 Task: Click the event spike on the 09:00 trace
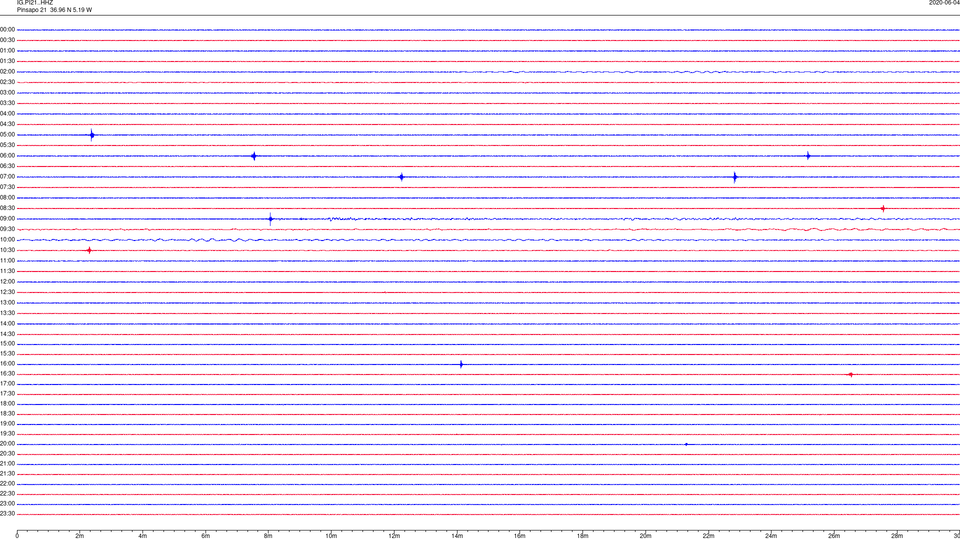coord(271,219)
